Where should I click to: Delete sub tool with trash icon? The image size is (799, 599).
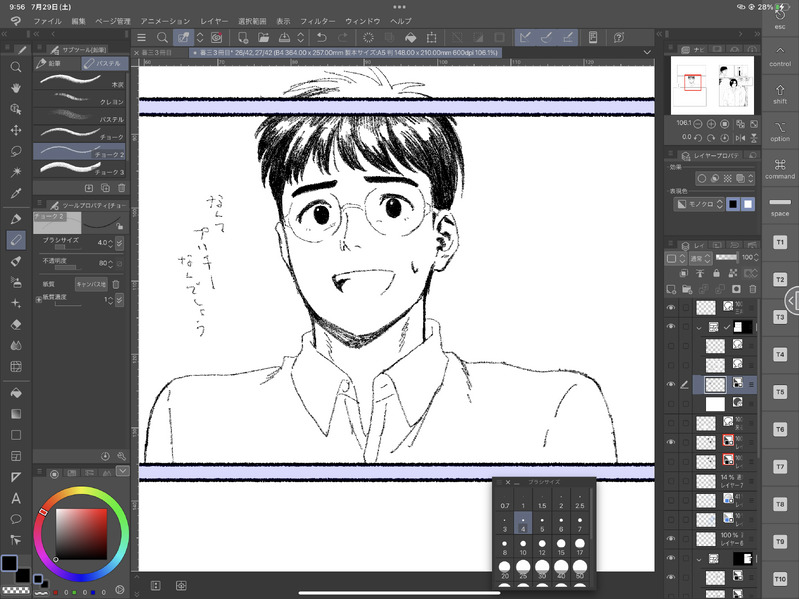(121, 188)
